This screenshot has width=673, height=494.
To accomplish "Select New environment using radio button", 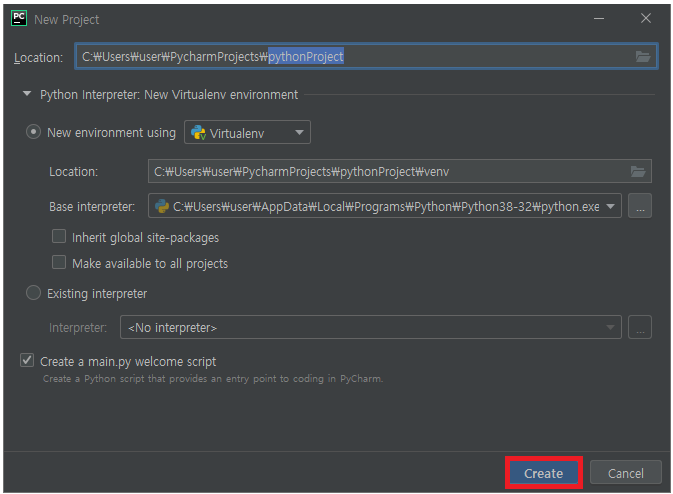I will tap(33, 132).
